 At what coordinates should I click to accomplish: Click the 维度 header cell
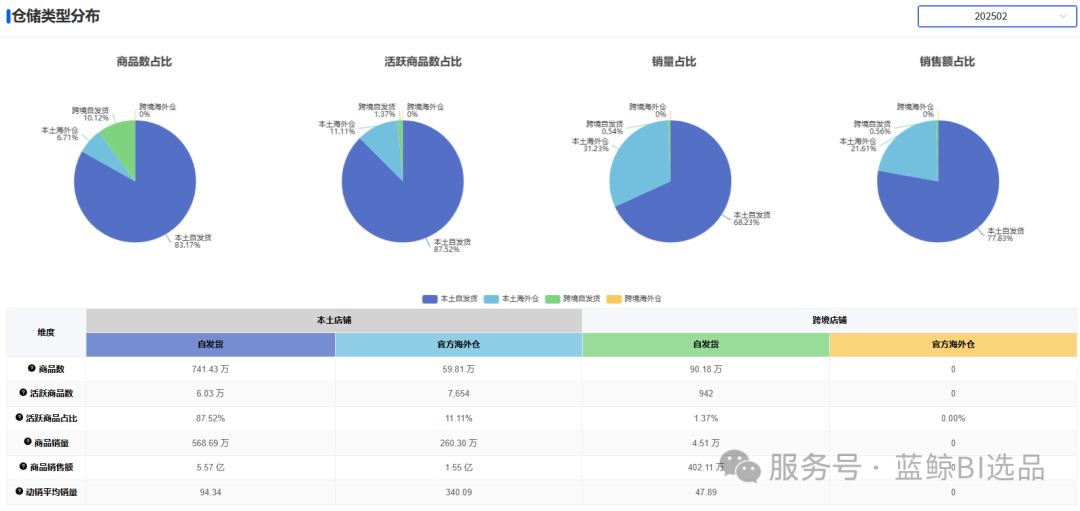click(46, 333)
